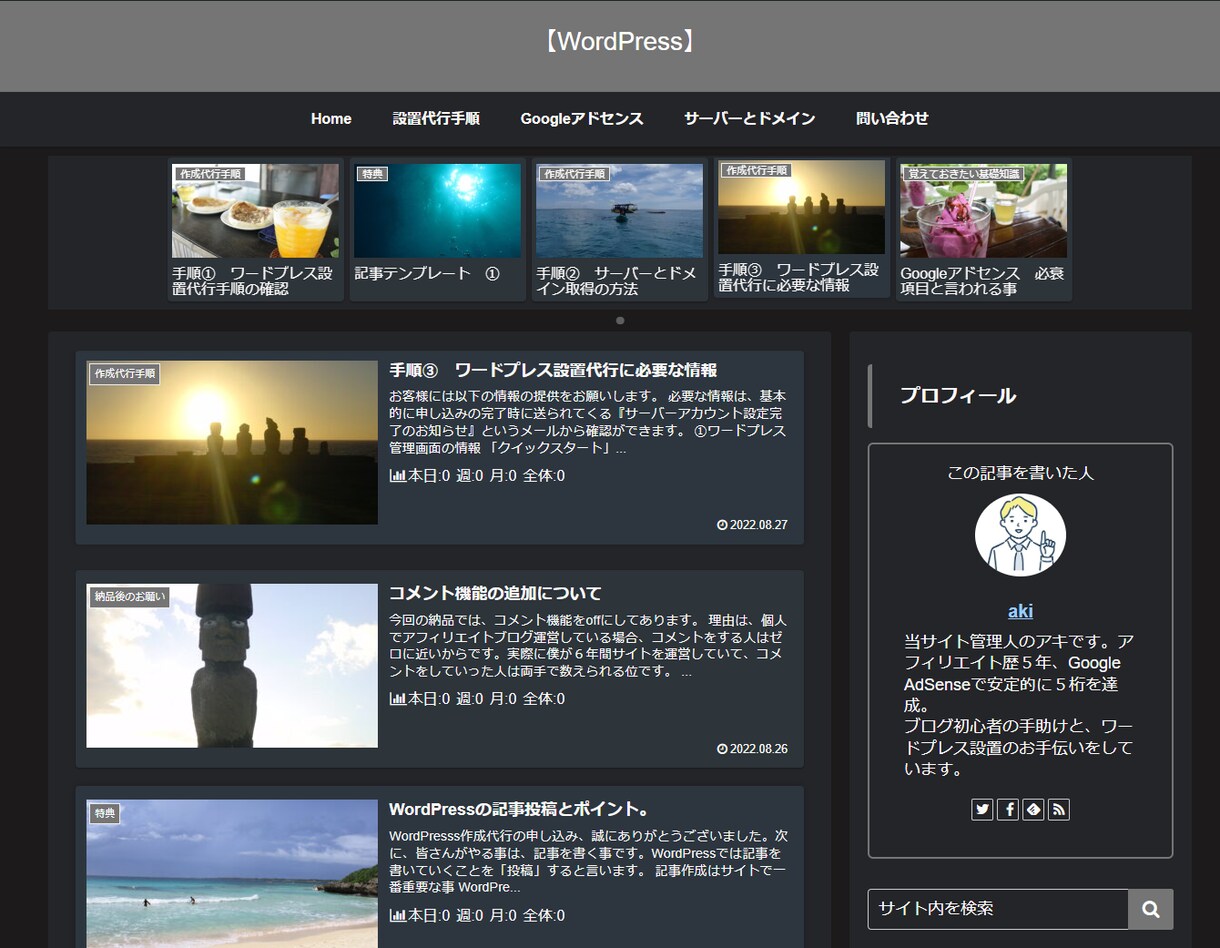Click the single moai statue thumbnail

click(x=232, y=666)
